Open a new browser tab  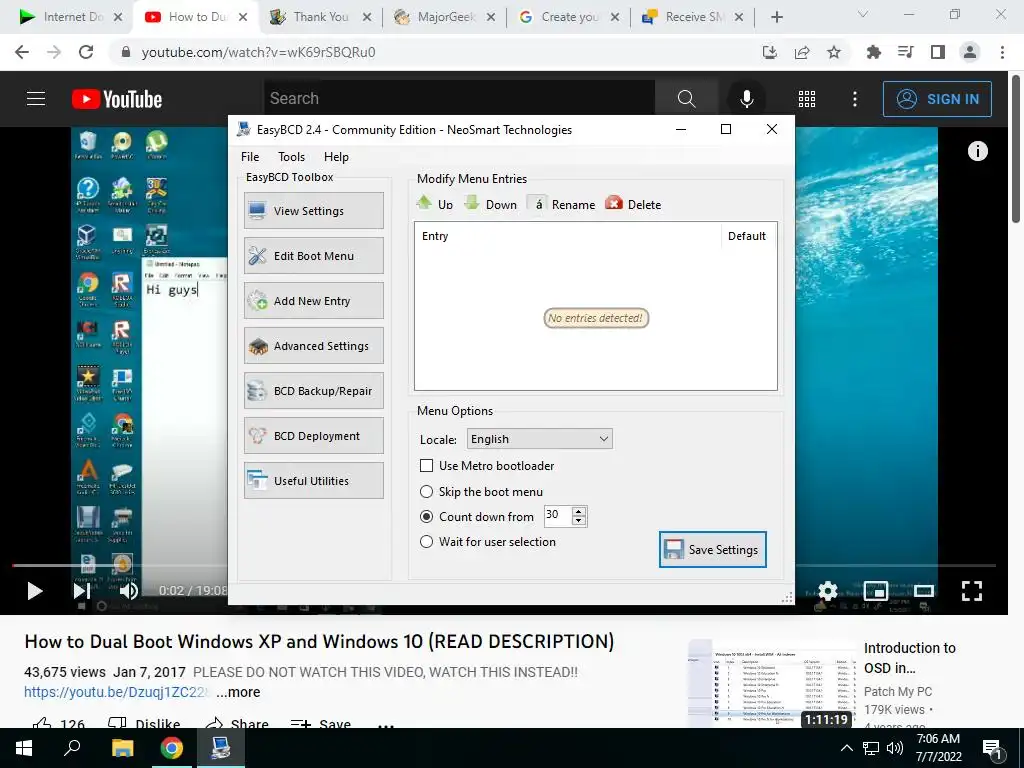[x=776, y=17]
